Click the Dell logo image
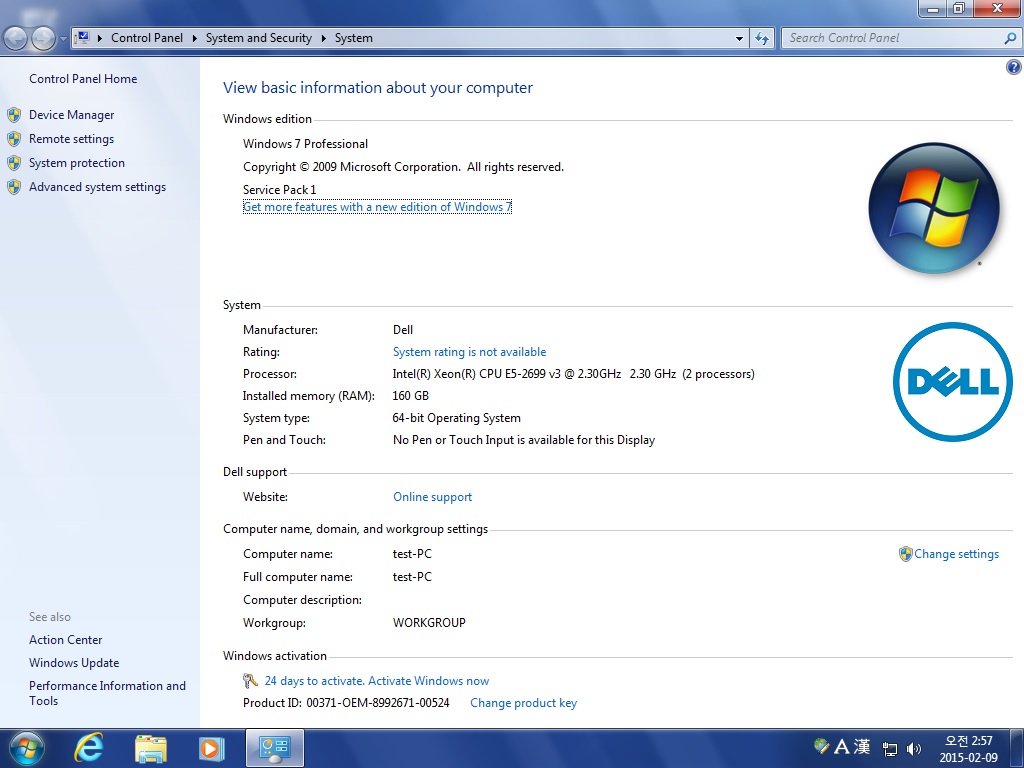1024x768 pixels. coord(953,381)
